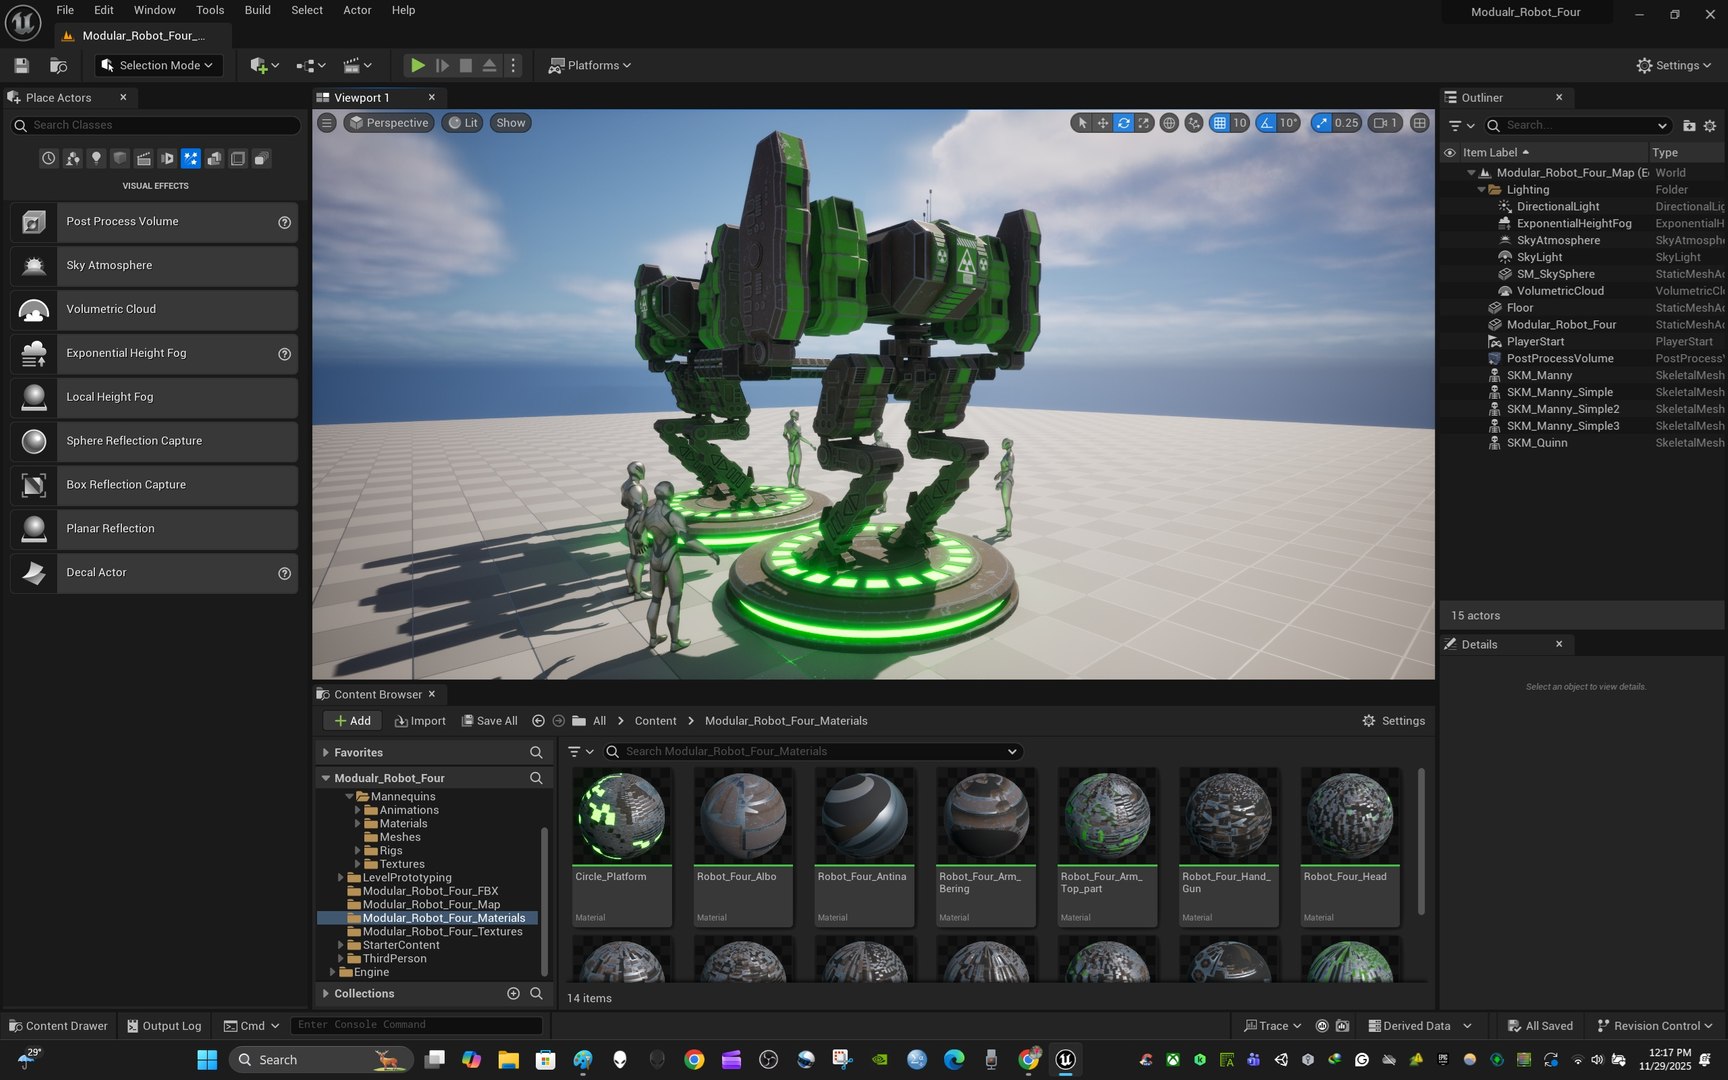Viewport: 1728px width, 1080px height.
Task: Select Sky Atmosphere actor entry
Action: (x=154, y=266)
